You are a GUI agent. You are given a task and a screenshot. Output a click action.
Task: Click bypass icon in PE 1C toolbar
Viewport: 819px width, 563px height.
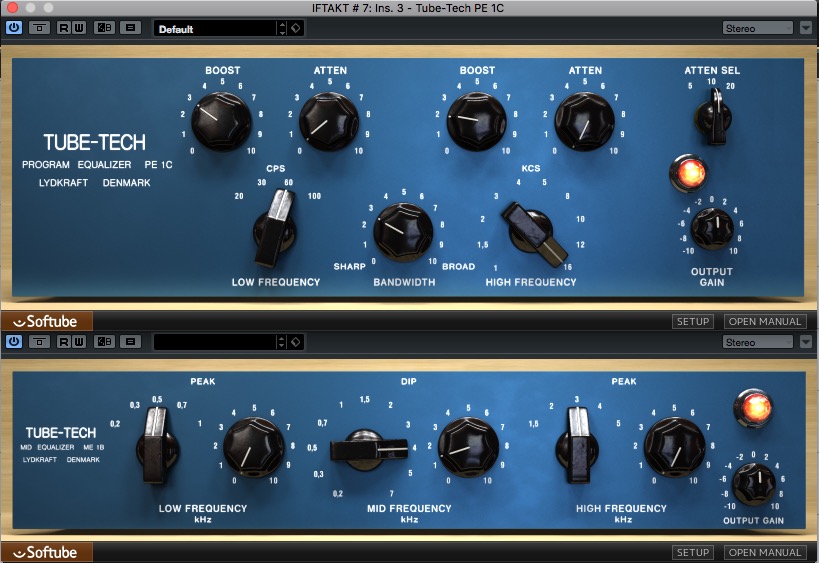[x=39, y=28]
